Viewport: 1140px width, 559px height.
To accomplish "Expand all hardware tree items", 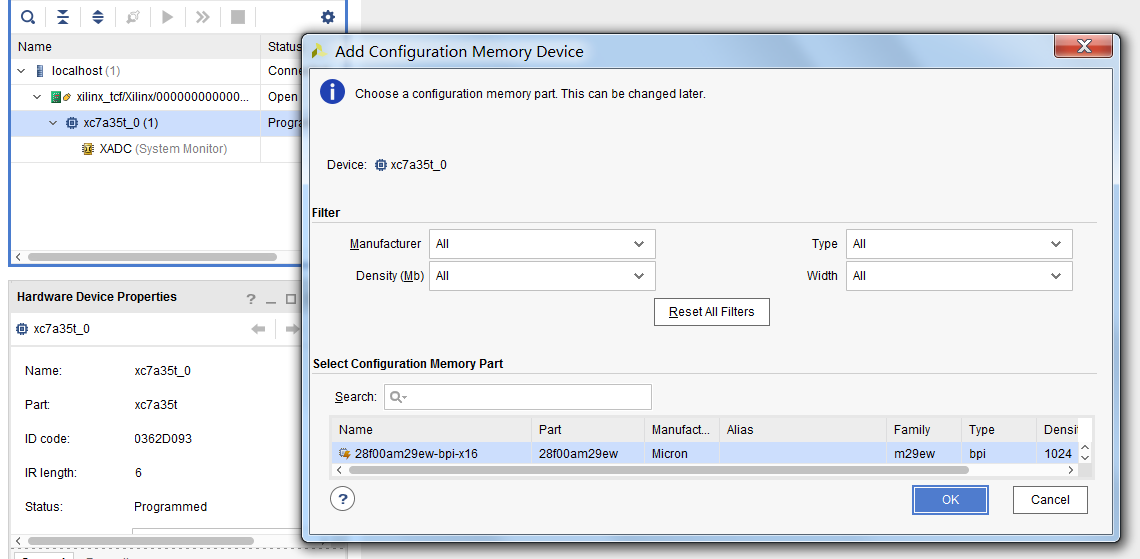I will (x=97, y=17).
